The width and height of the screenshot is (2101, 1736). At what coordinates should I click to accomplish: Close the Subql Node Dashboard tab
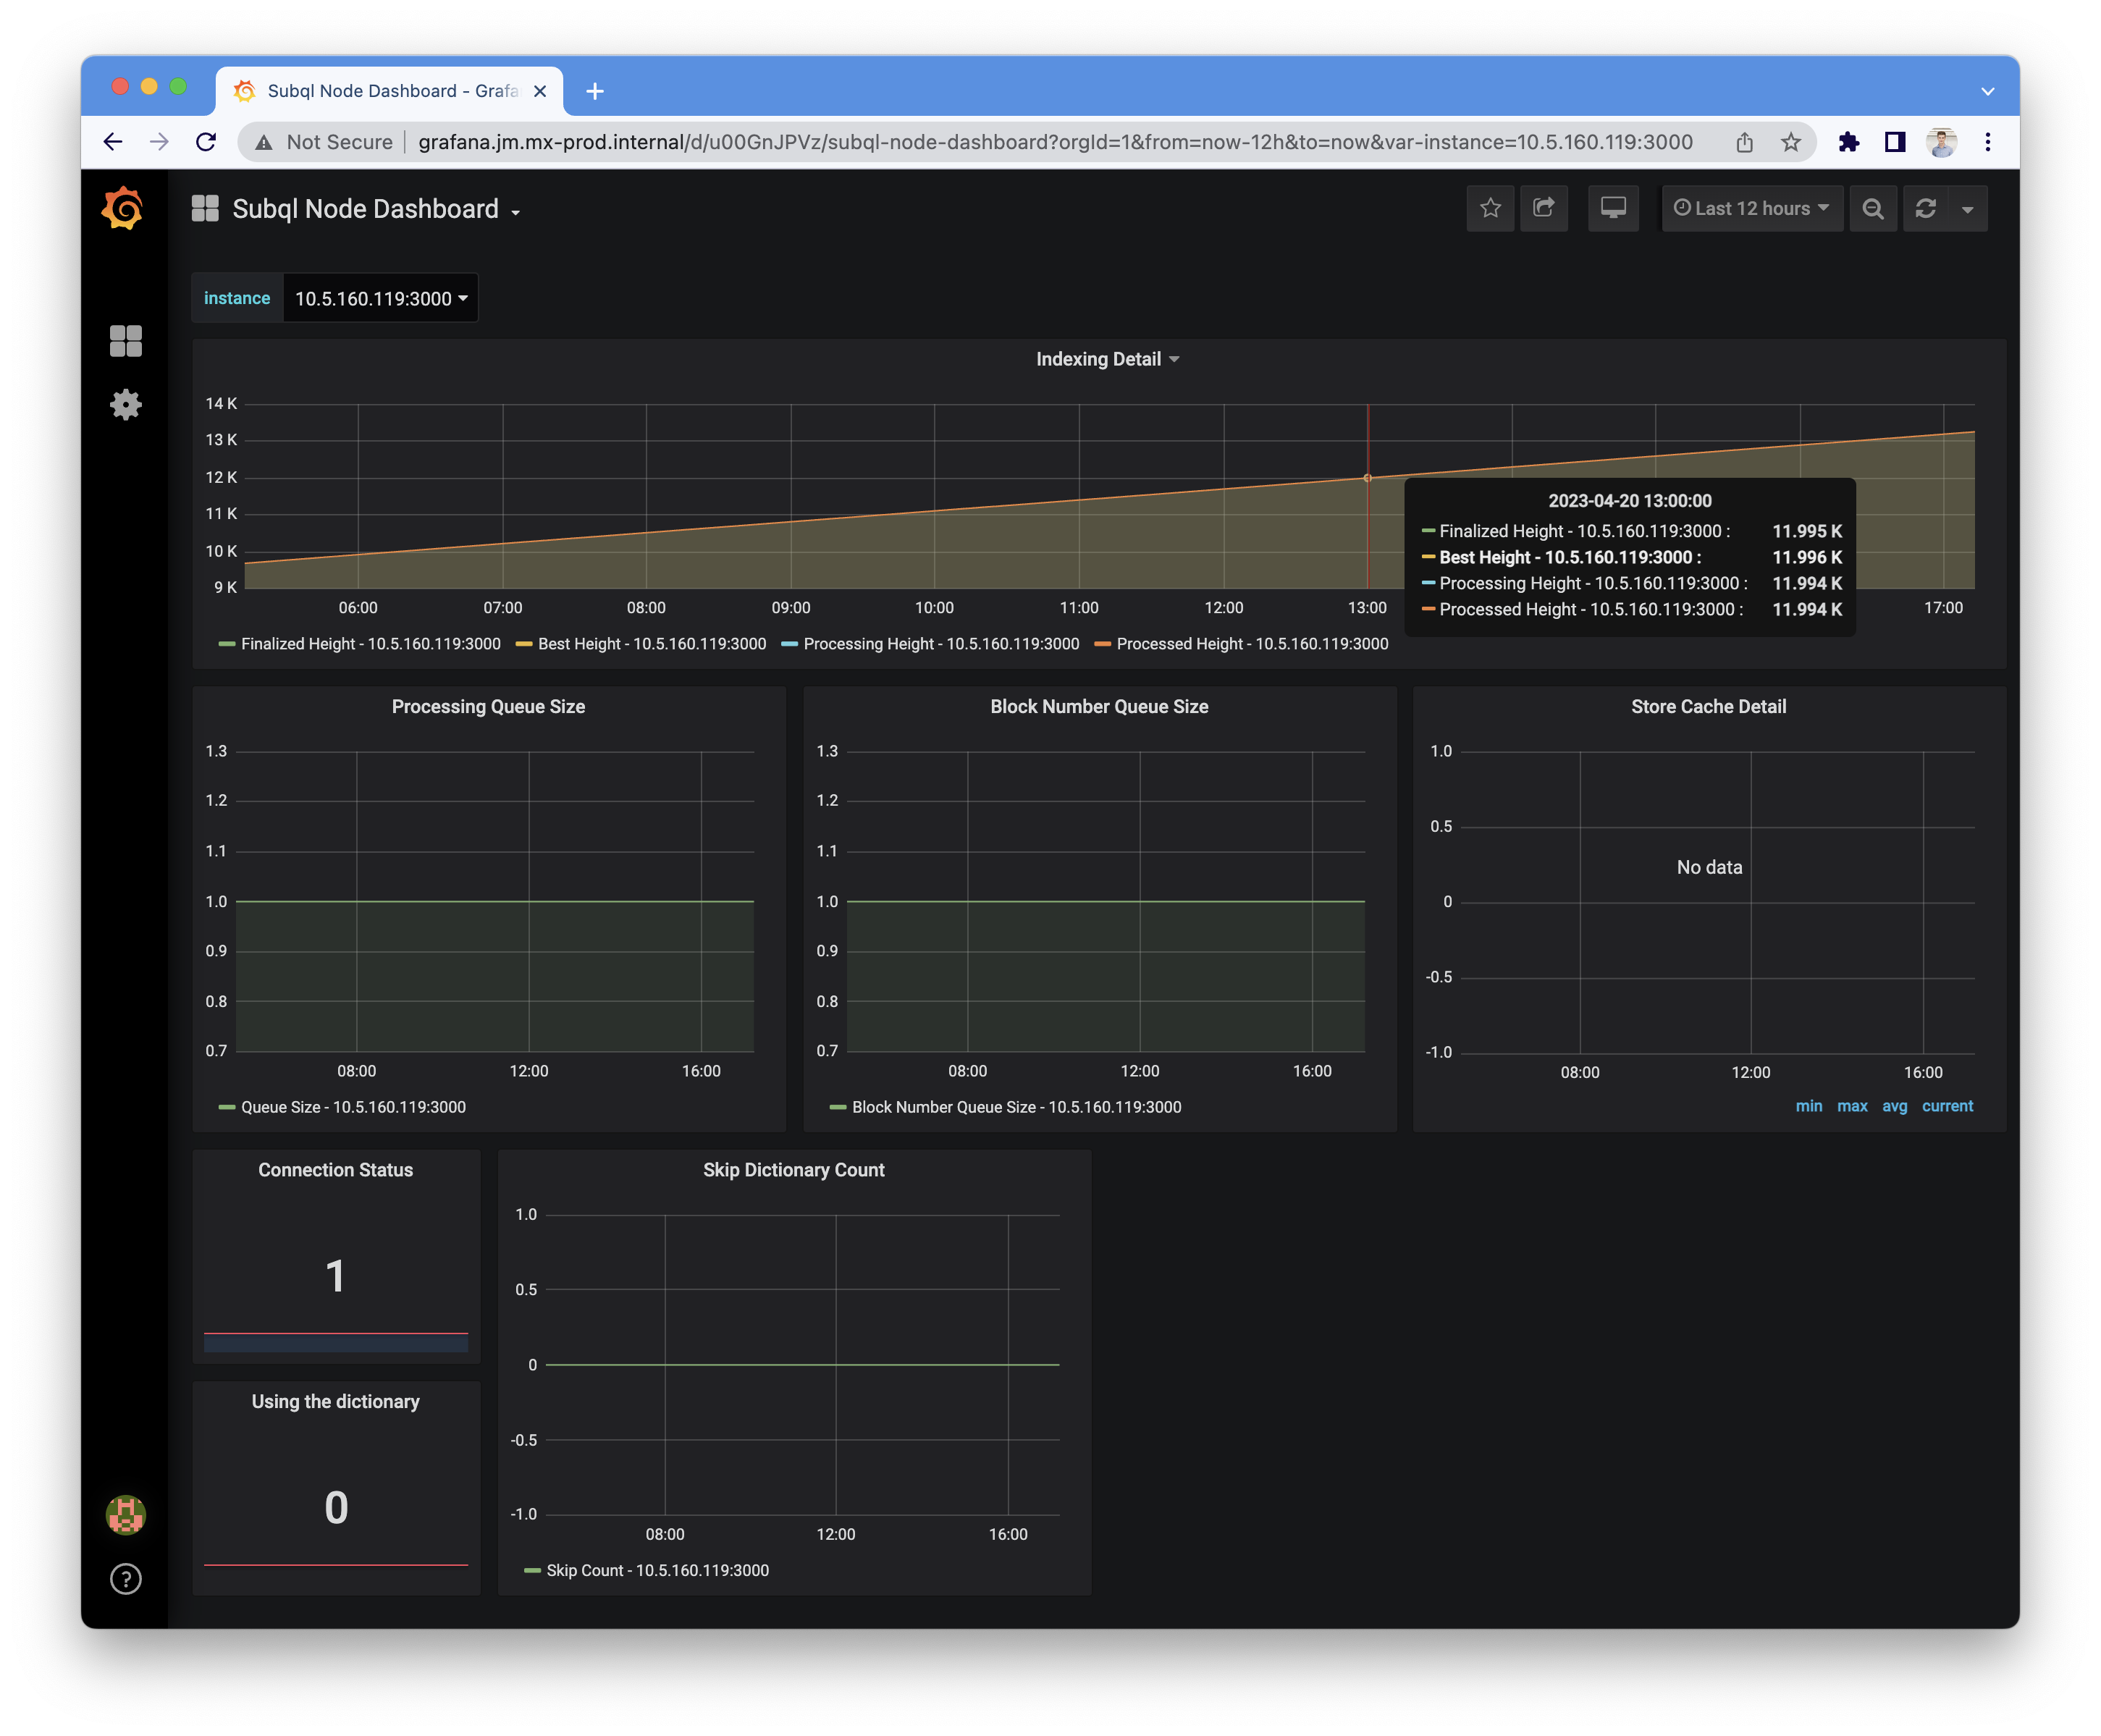click(540, 91)
